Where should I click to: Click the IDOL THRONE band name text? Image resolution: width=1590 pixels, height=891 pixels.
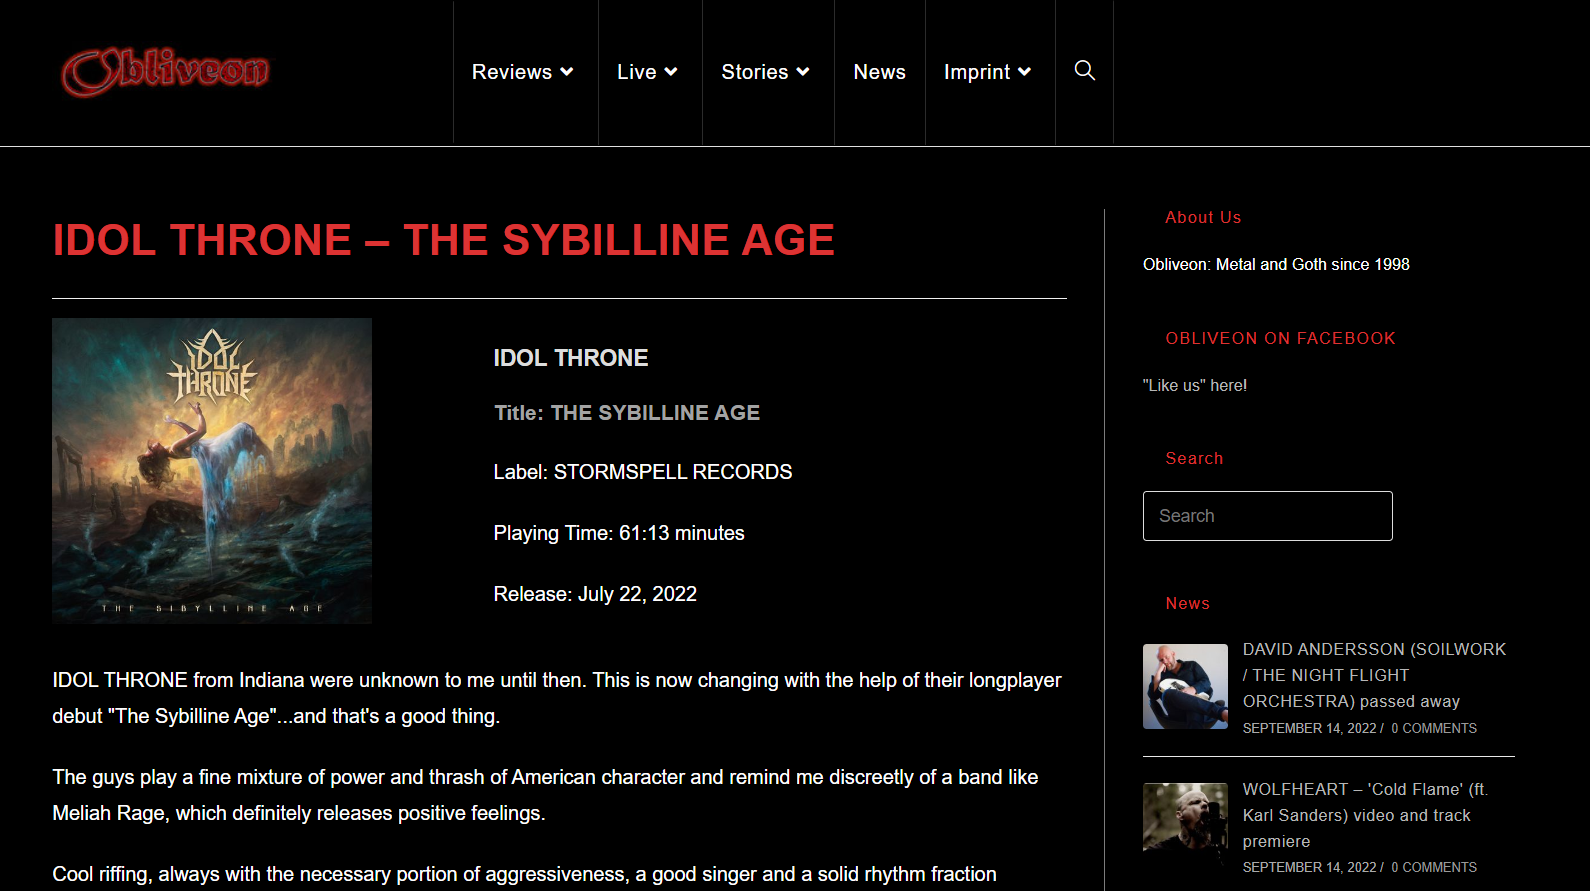pyautogui.click(x=571, y=358)
